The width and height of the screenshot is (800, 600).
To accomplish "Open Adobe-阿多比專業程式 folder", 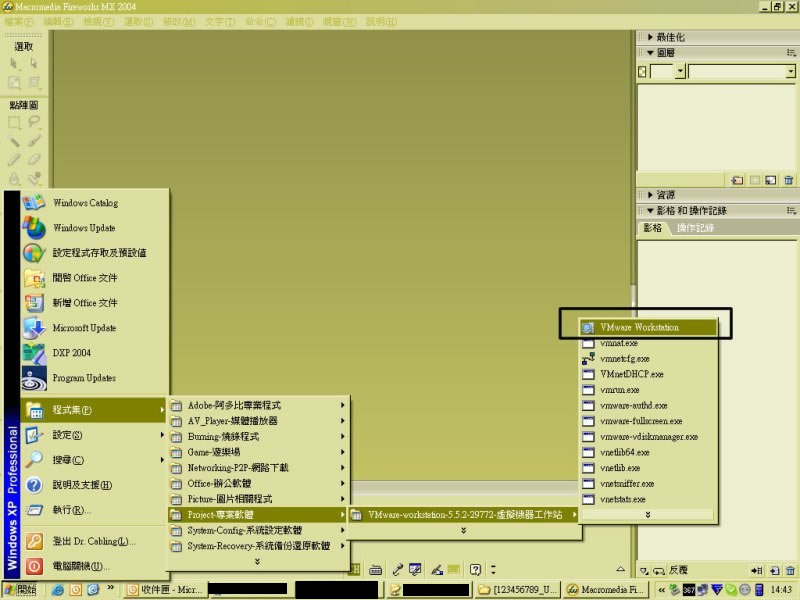I will pos(258,406).
